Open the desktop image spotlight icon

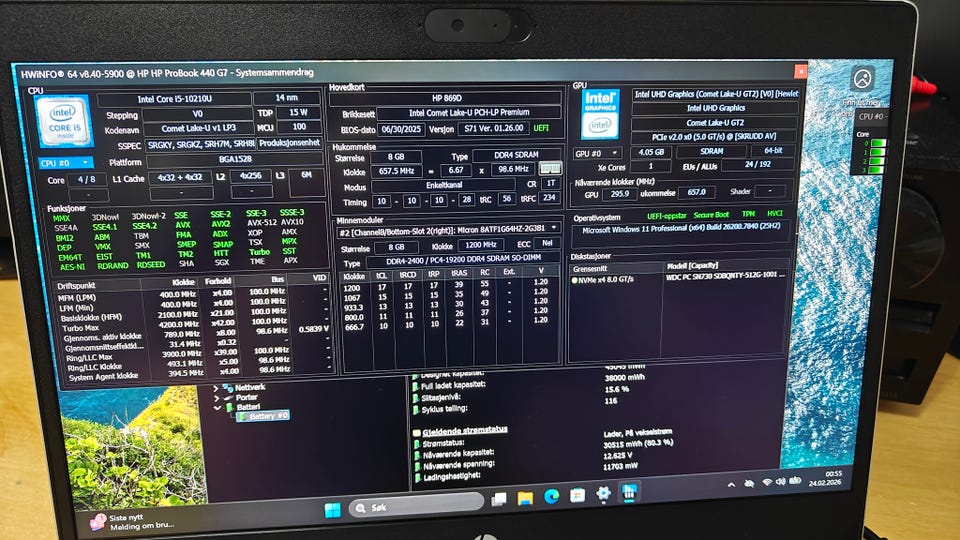point(863,78)
